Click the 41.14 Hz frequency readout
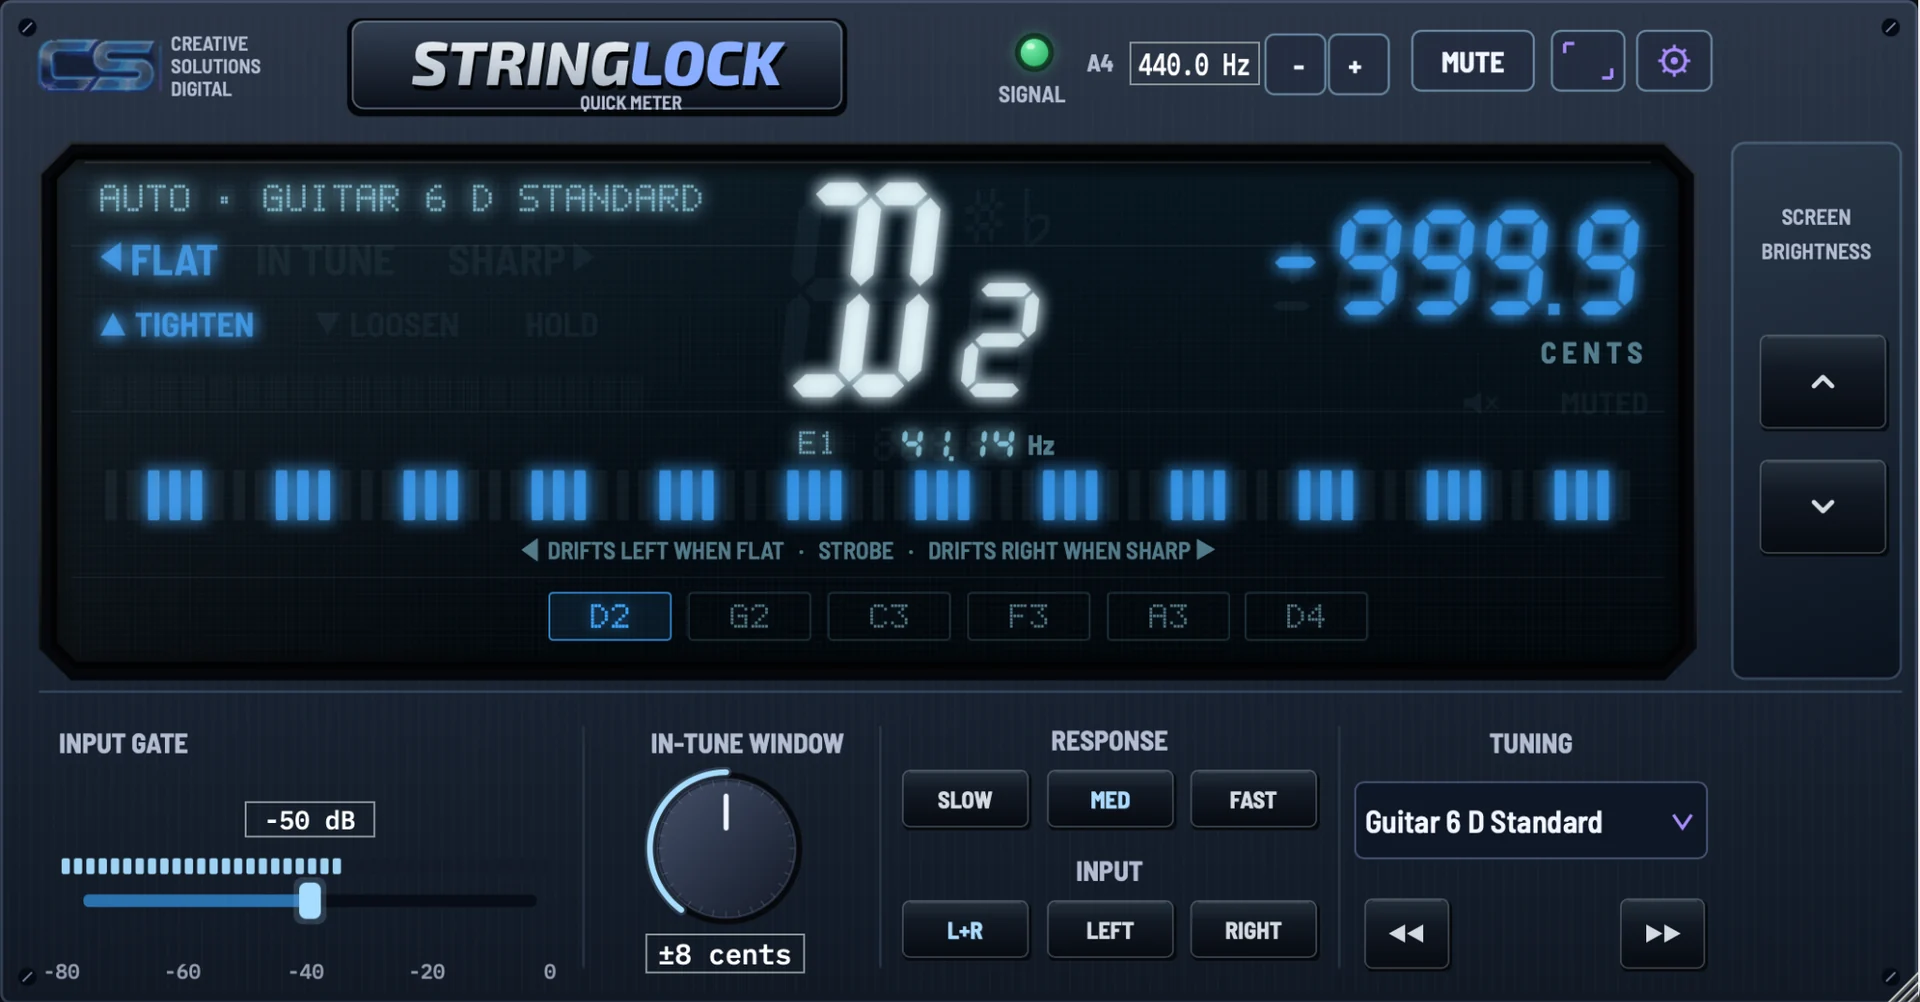Viewport: 1920px width, 1002px height. [x=976, y=444]
